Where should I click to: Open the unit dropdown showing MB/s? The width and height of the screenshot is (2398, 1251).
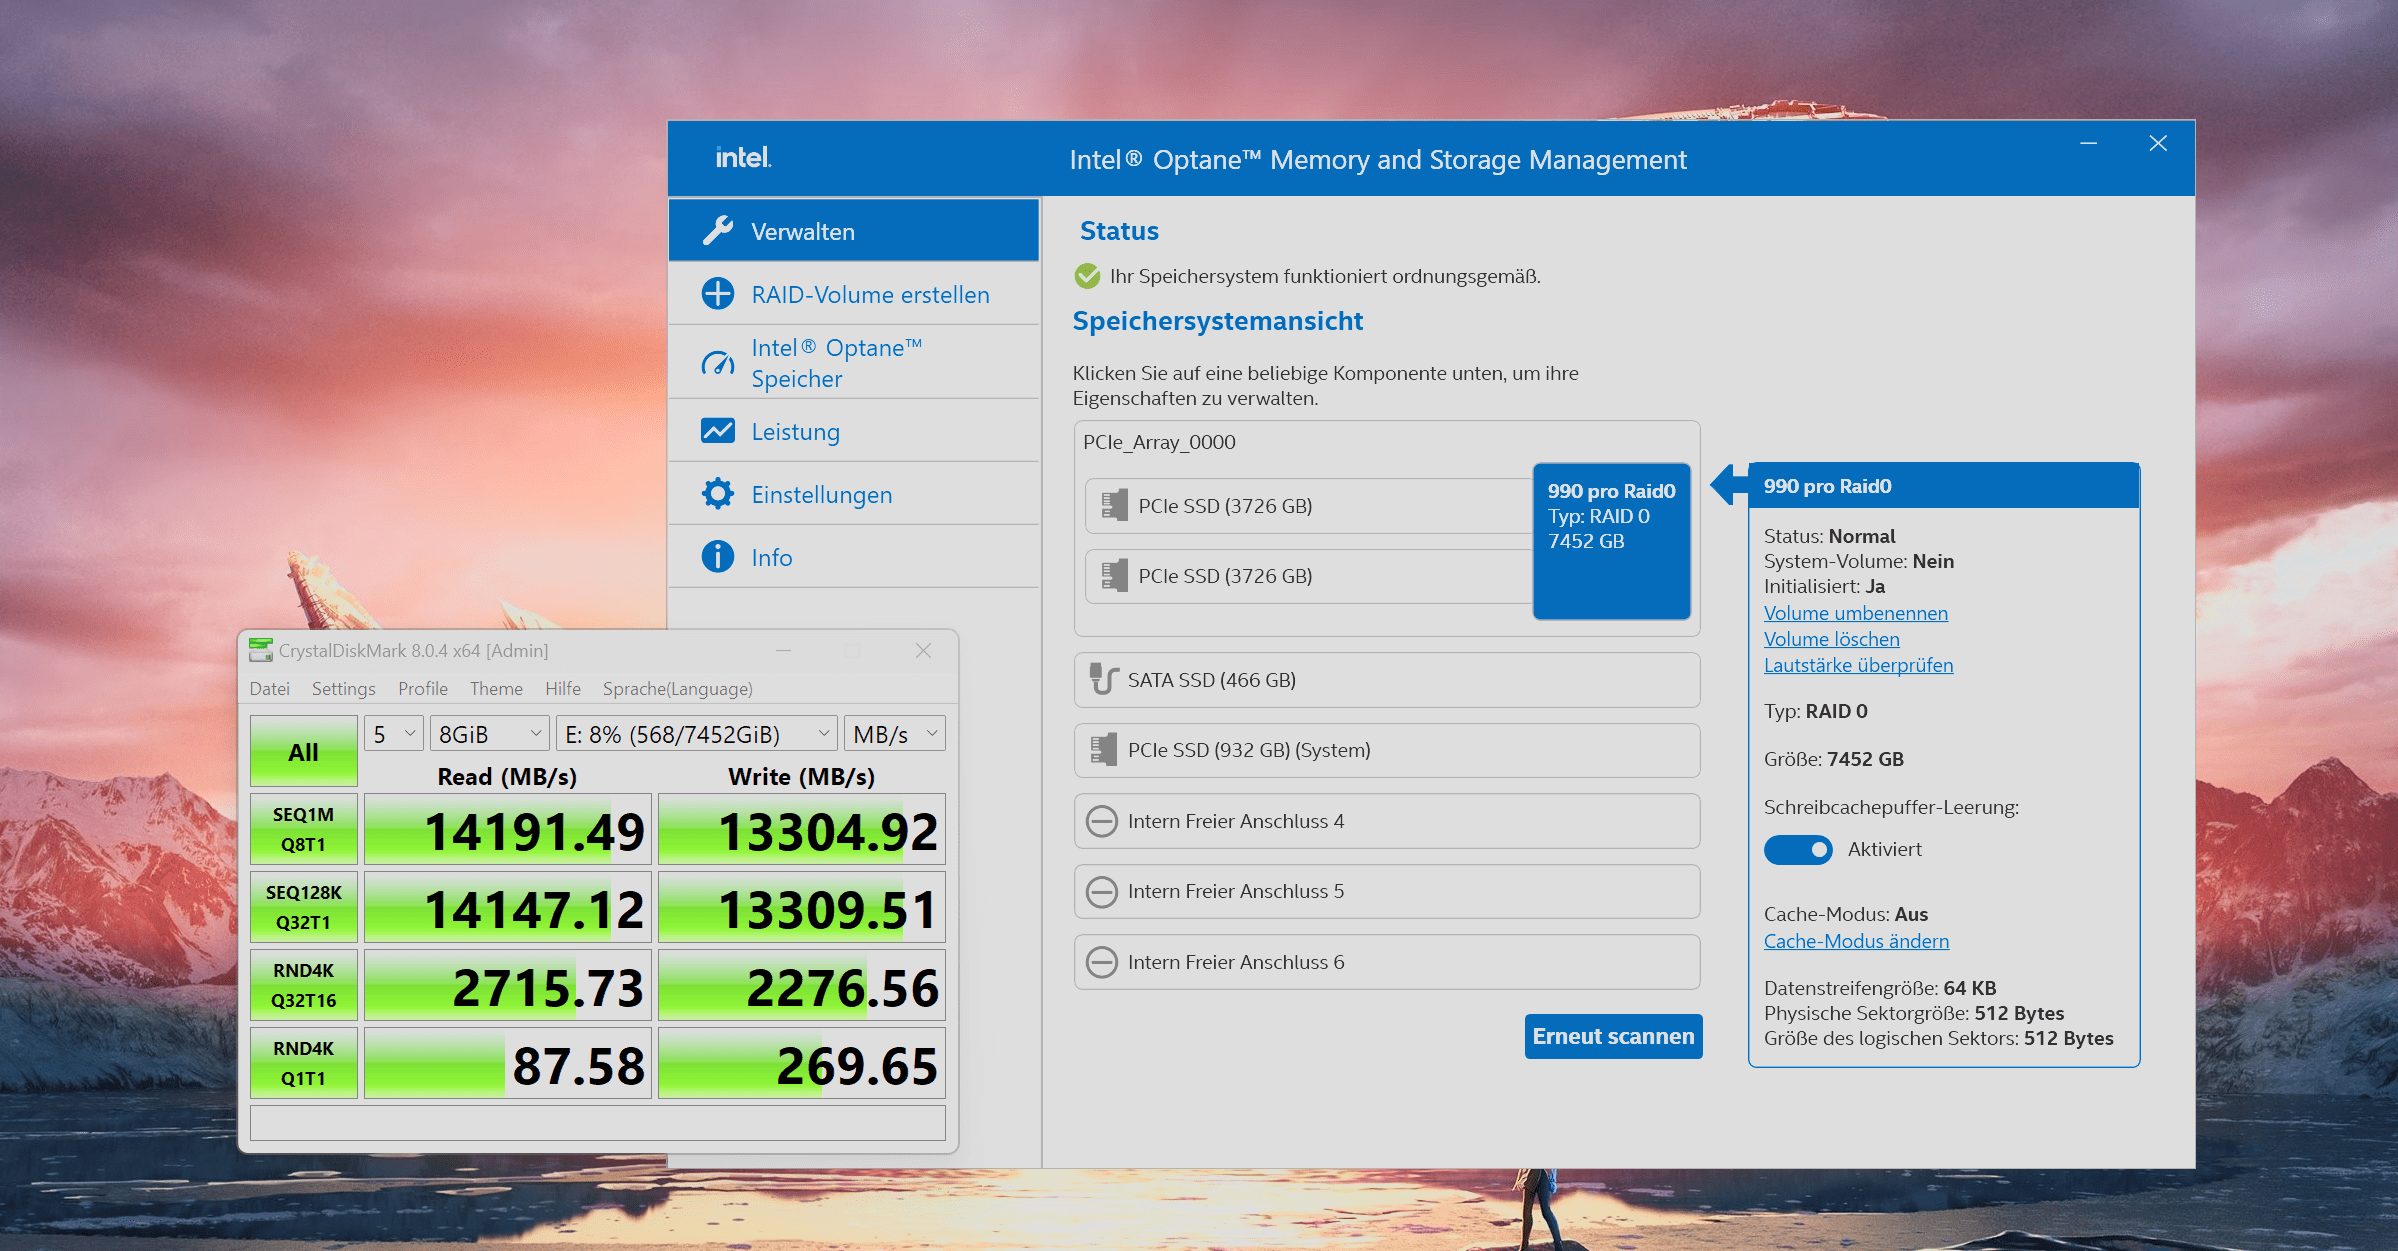coord(895,734)
